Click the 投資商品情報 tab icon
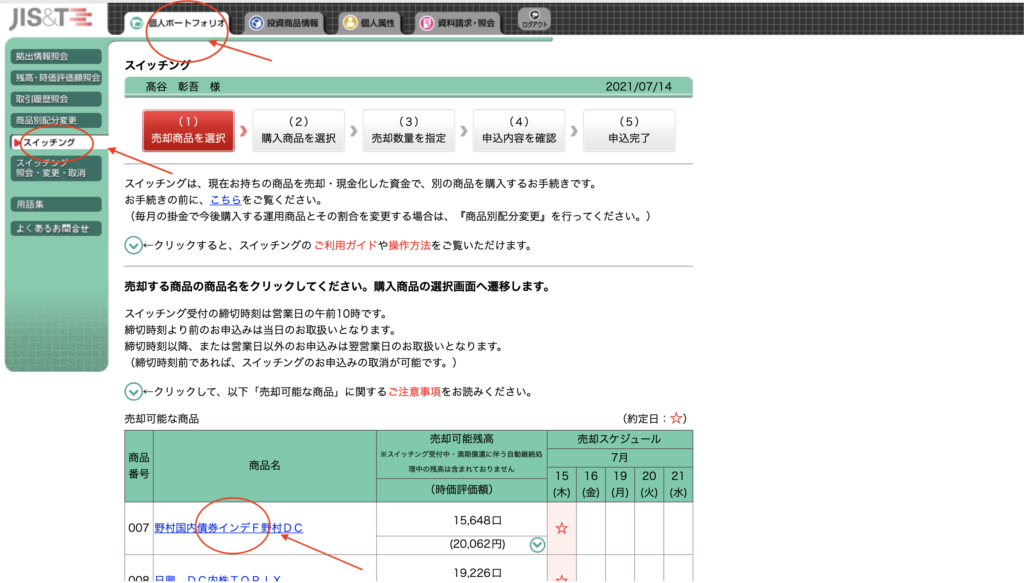This screenshot has width=1024, height=583. [256, 22]
